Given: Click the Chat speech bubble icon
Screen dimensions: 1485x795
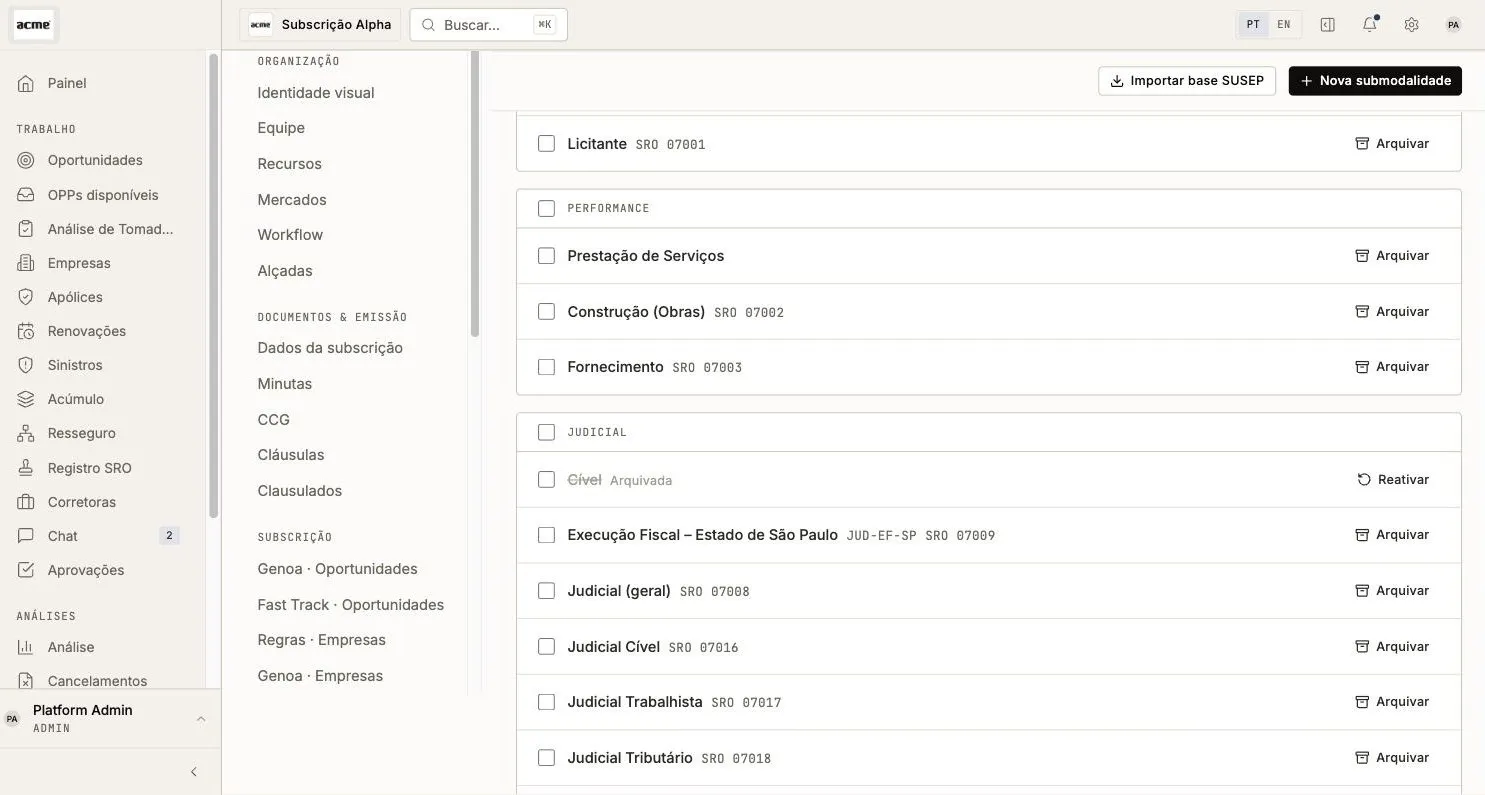Looking at the screenshot, I should click(x=27, y=536).
